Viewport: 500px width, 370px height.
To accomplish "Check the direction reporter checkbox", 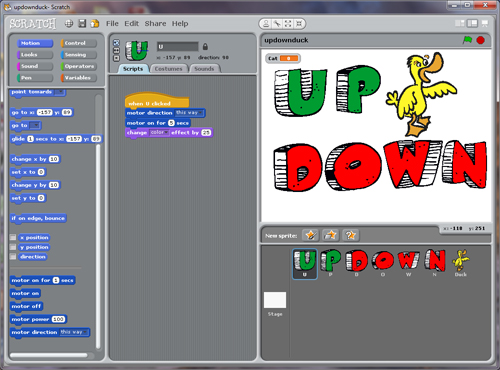I will (x=13, y=257).
